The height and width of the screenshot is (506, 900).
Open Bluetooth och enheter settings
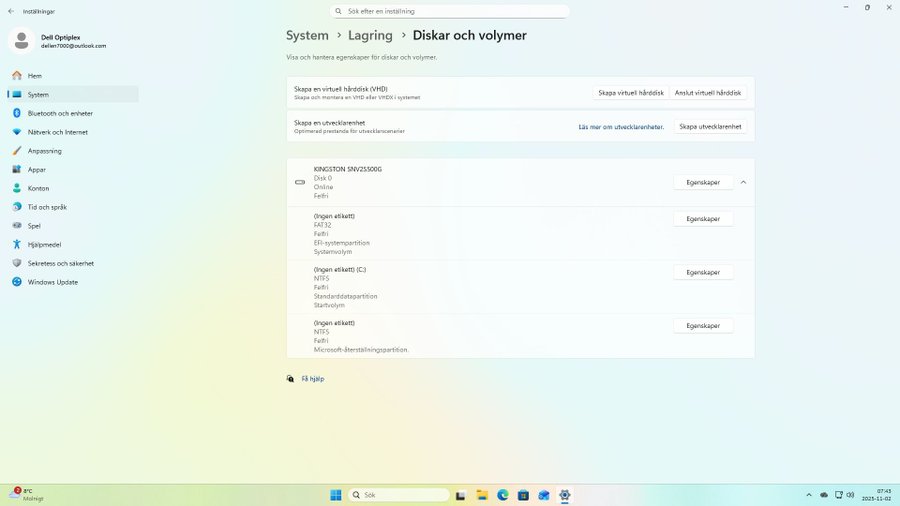(x=60, y=113)
